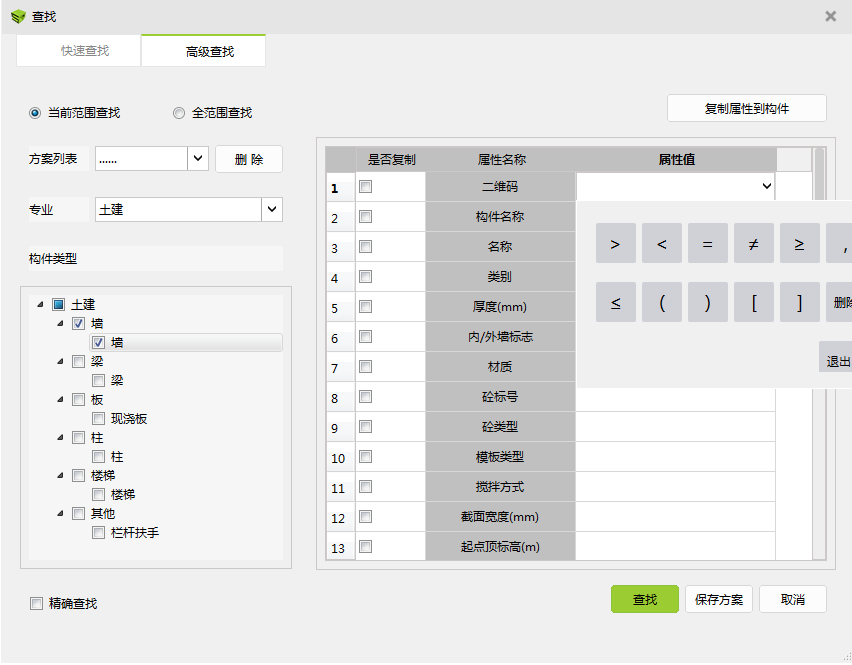Tick the copy checkbox for 材质 row
Image resolution: width=852 pixels, height=665 pixels.
click(366, 367)
